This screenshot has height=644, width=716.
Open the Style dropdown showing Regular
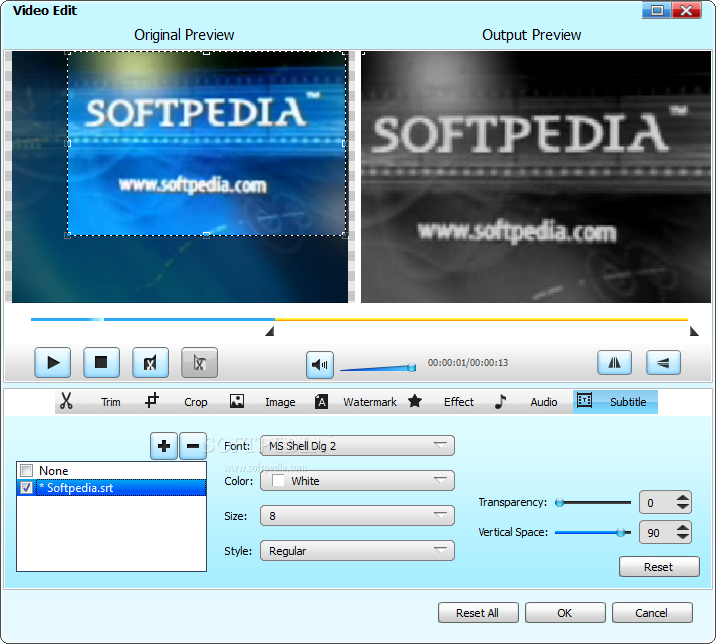pos(357,551)
